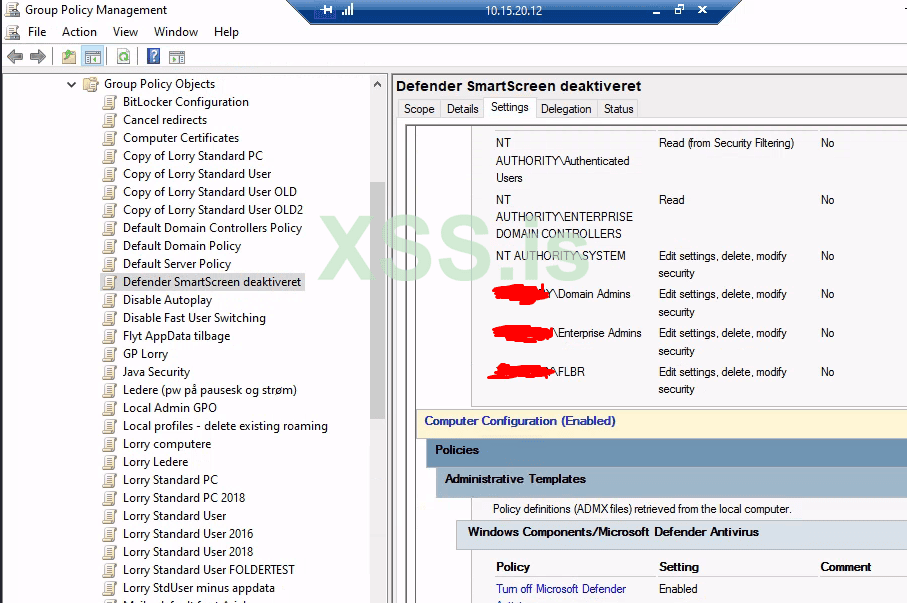Switch to the Details tab
Screen dimensions: 907x603
click(462, 109)
